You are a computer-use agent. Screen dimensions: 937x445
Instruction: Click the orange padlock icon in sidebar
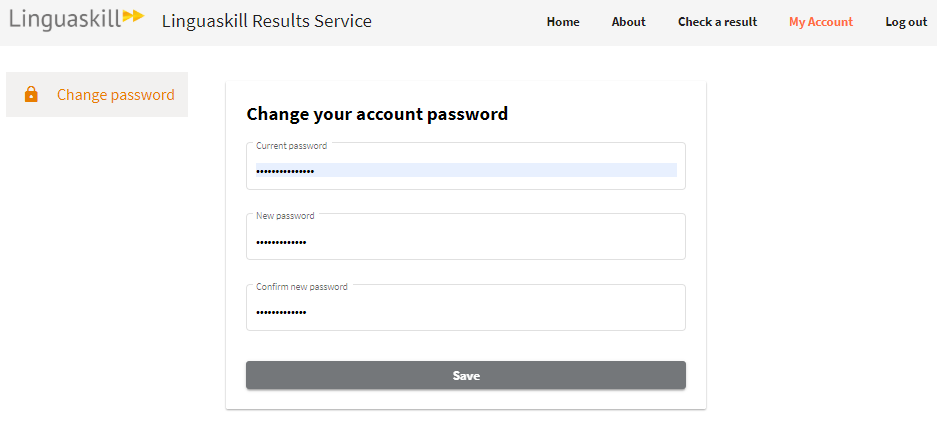31,94
